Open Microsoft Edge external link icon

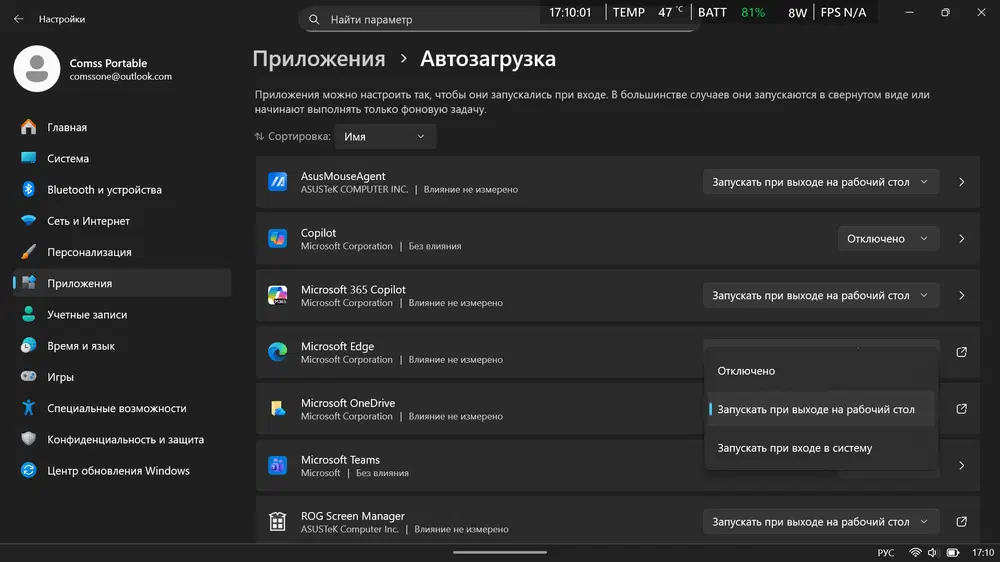pos(961,352)
